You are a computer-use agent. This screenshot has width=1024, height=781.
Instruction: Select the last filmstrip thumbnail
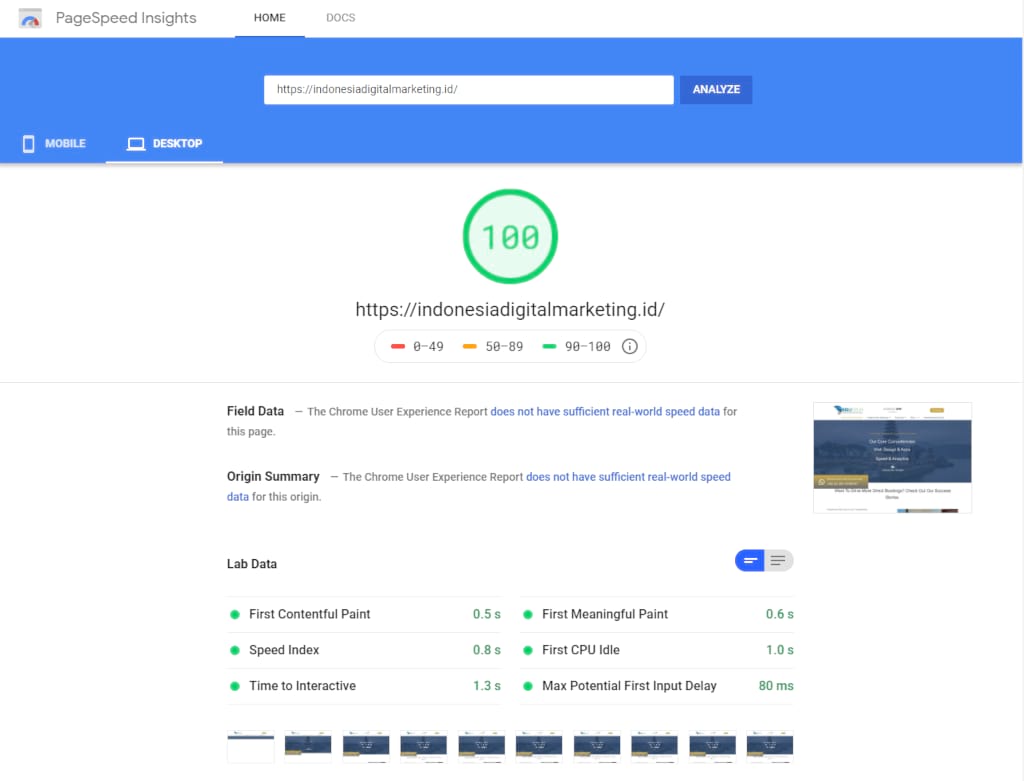coord(770,746)
